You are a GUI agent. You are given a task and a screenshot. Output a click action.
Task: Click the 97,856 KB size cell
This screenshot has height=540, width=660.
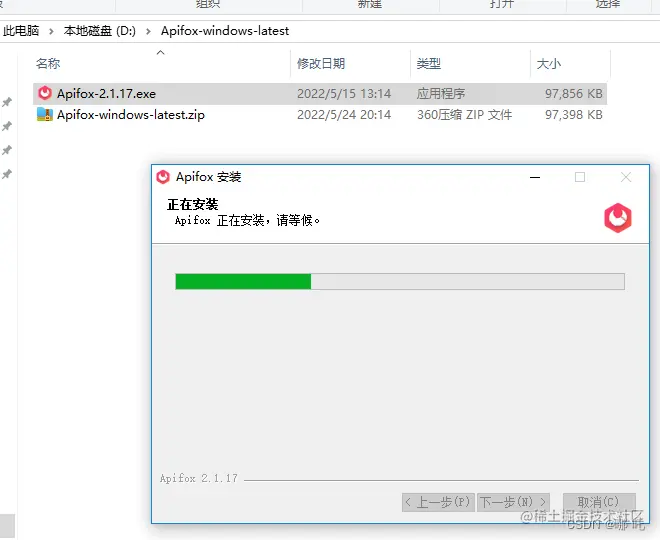click(574, 93)
